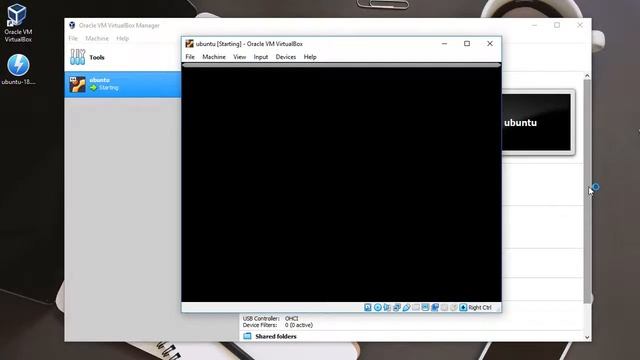Click the Shared folders section icon
Screen dimensions: 640x360
pyautogui.click(x=247, y=336)
